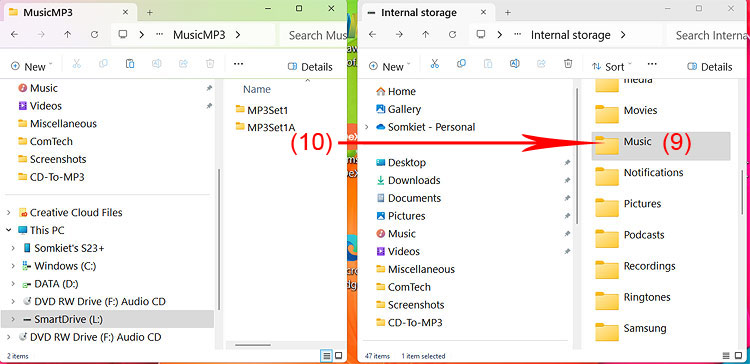
Task: Switch to large thumbnails view in MusicMP3
Action: pos(338,355)
